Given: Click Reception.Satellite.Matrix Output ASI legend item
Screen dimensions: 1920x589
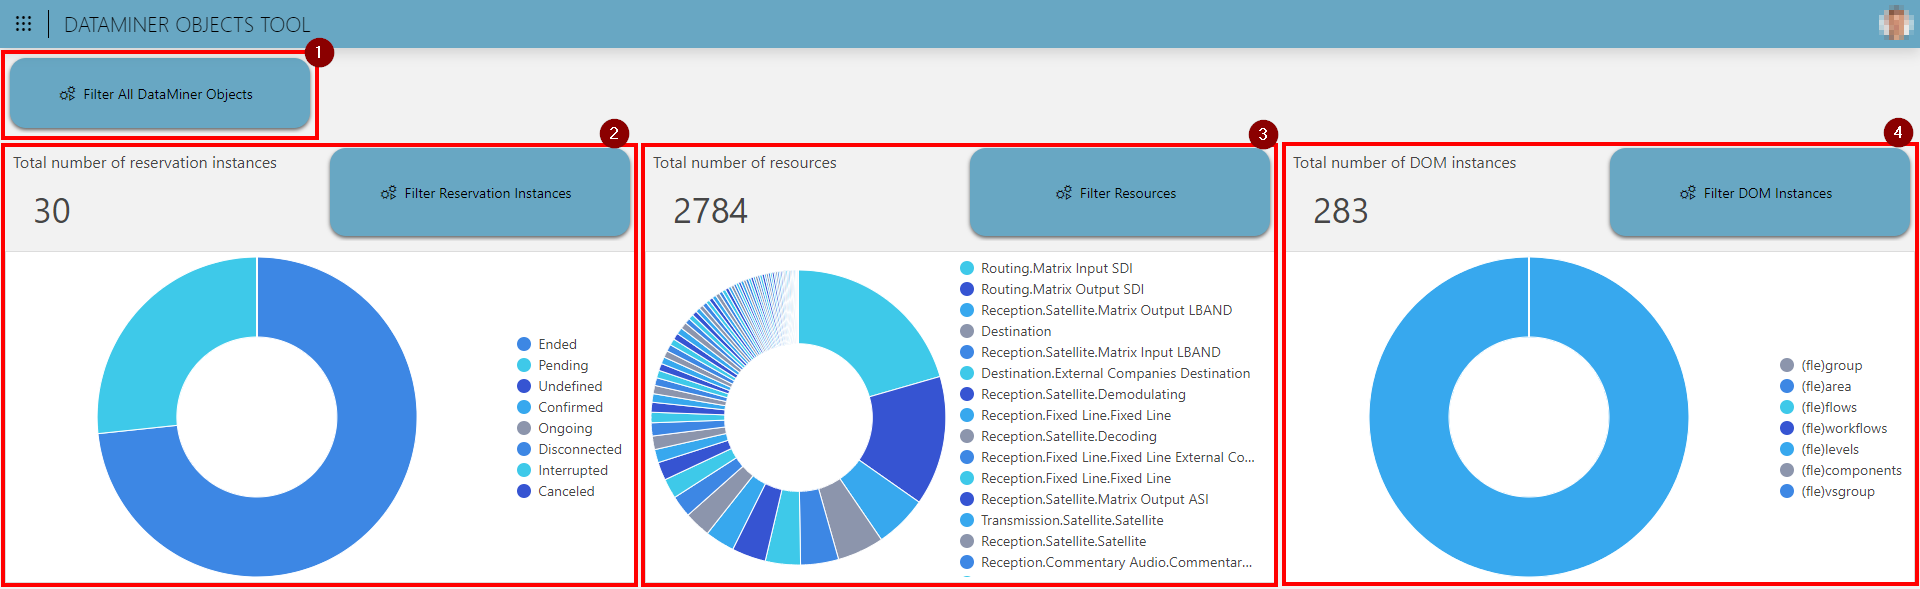Looking at the screenshot, I should [1084, 499].
